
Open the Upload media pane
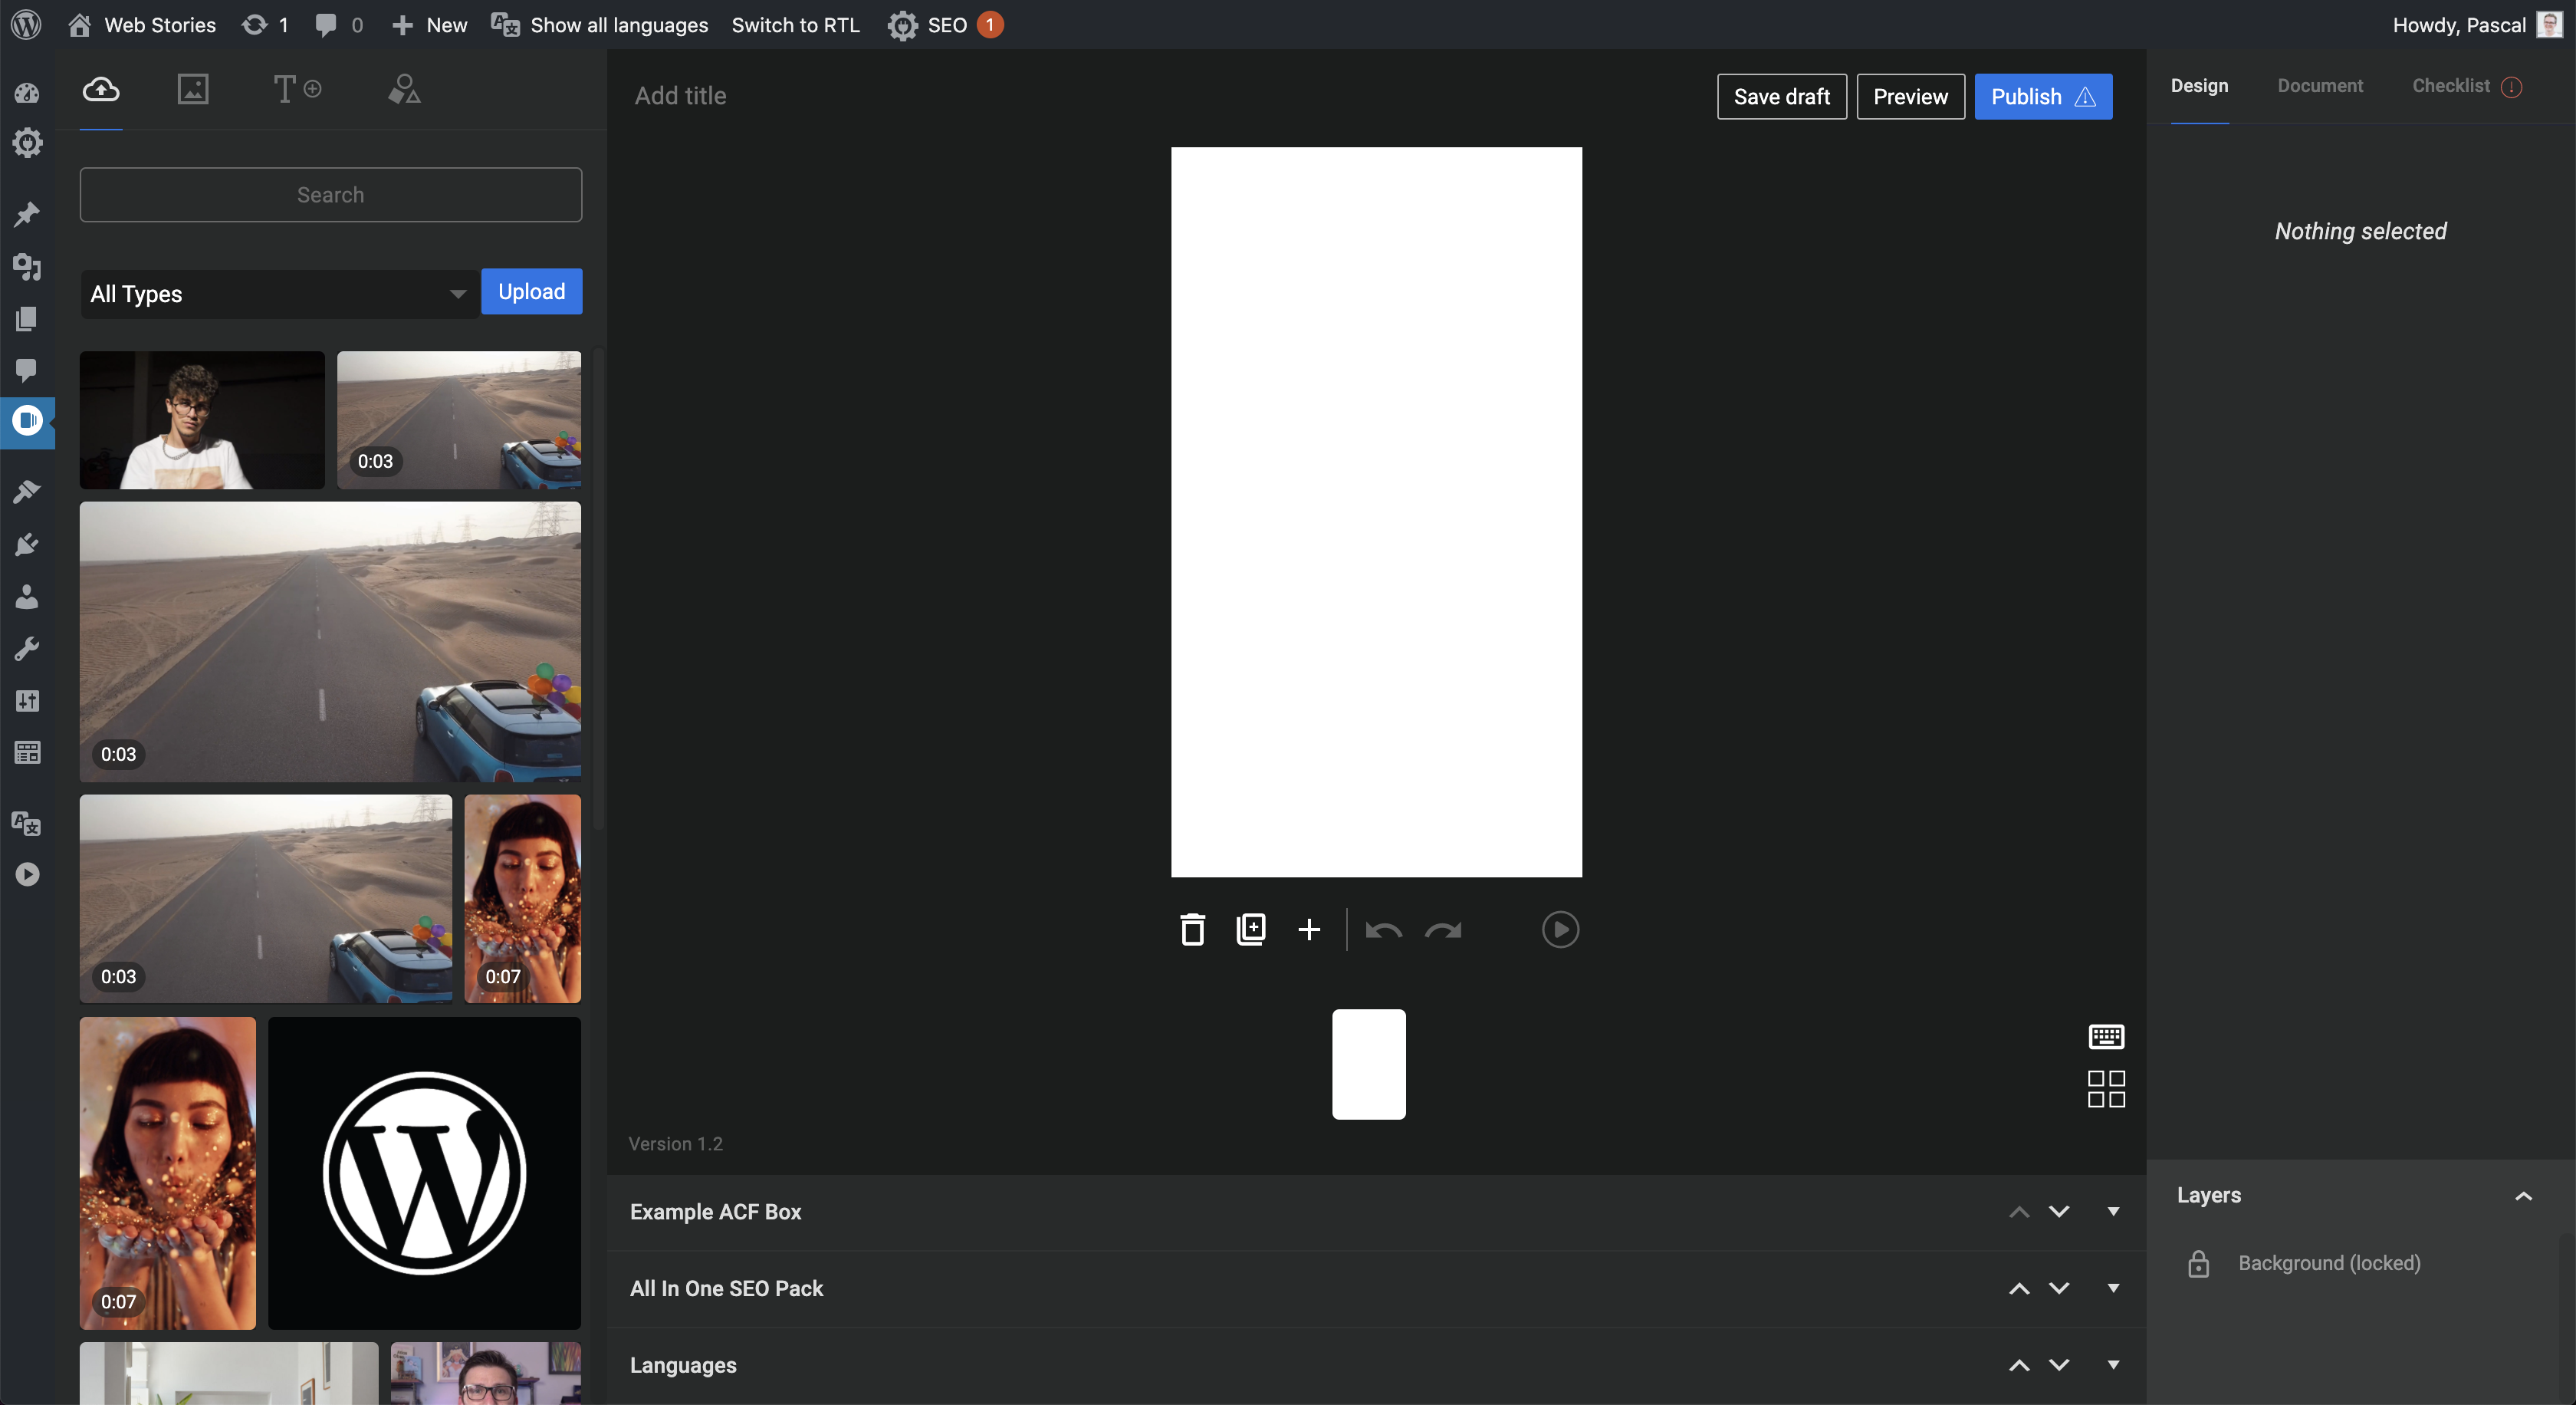pyautogui.click(x=101, y=89)
